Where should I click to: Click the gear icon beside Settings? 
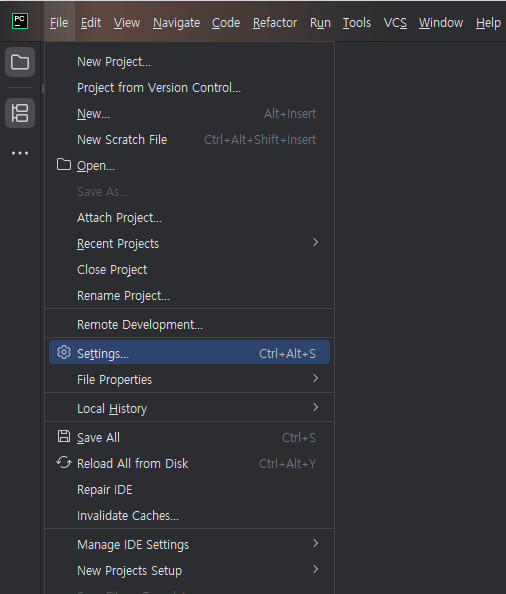(x=64, y=352)
